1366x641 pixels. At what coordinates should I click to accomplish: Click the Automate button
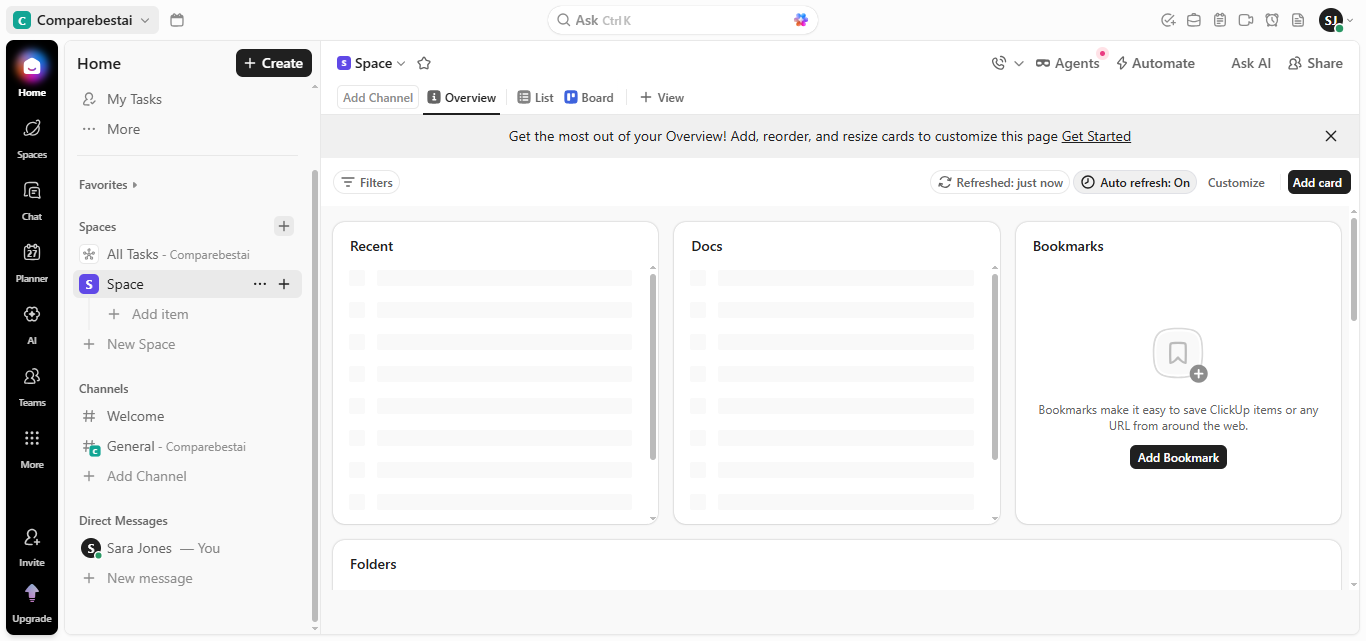click(x=1155, y=63)
